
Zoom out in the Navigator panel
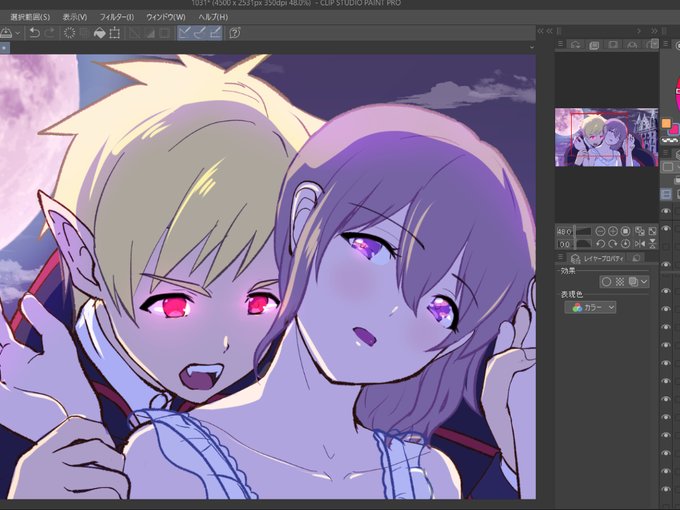click(600, 231)
